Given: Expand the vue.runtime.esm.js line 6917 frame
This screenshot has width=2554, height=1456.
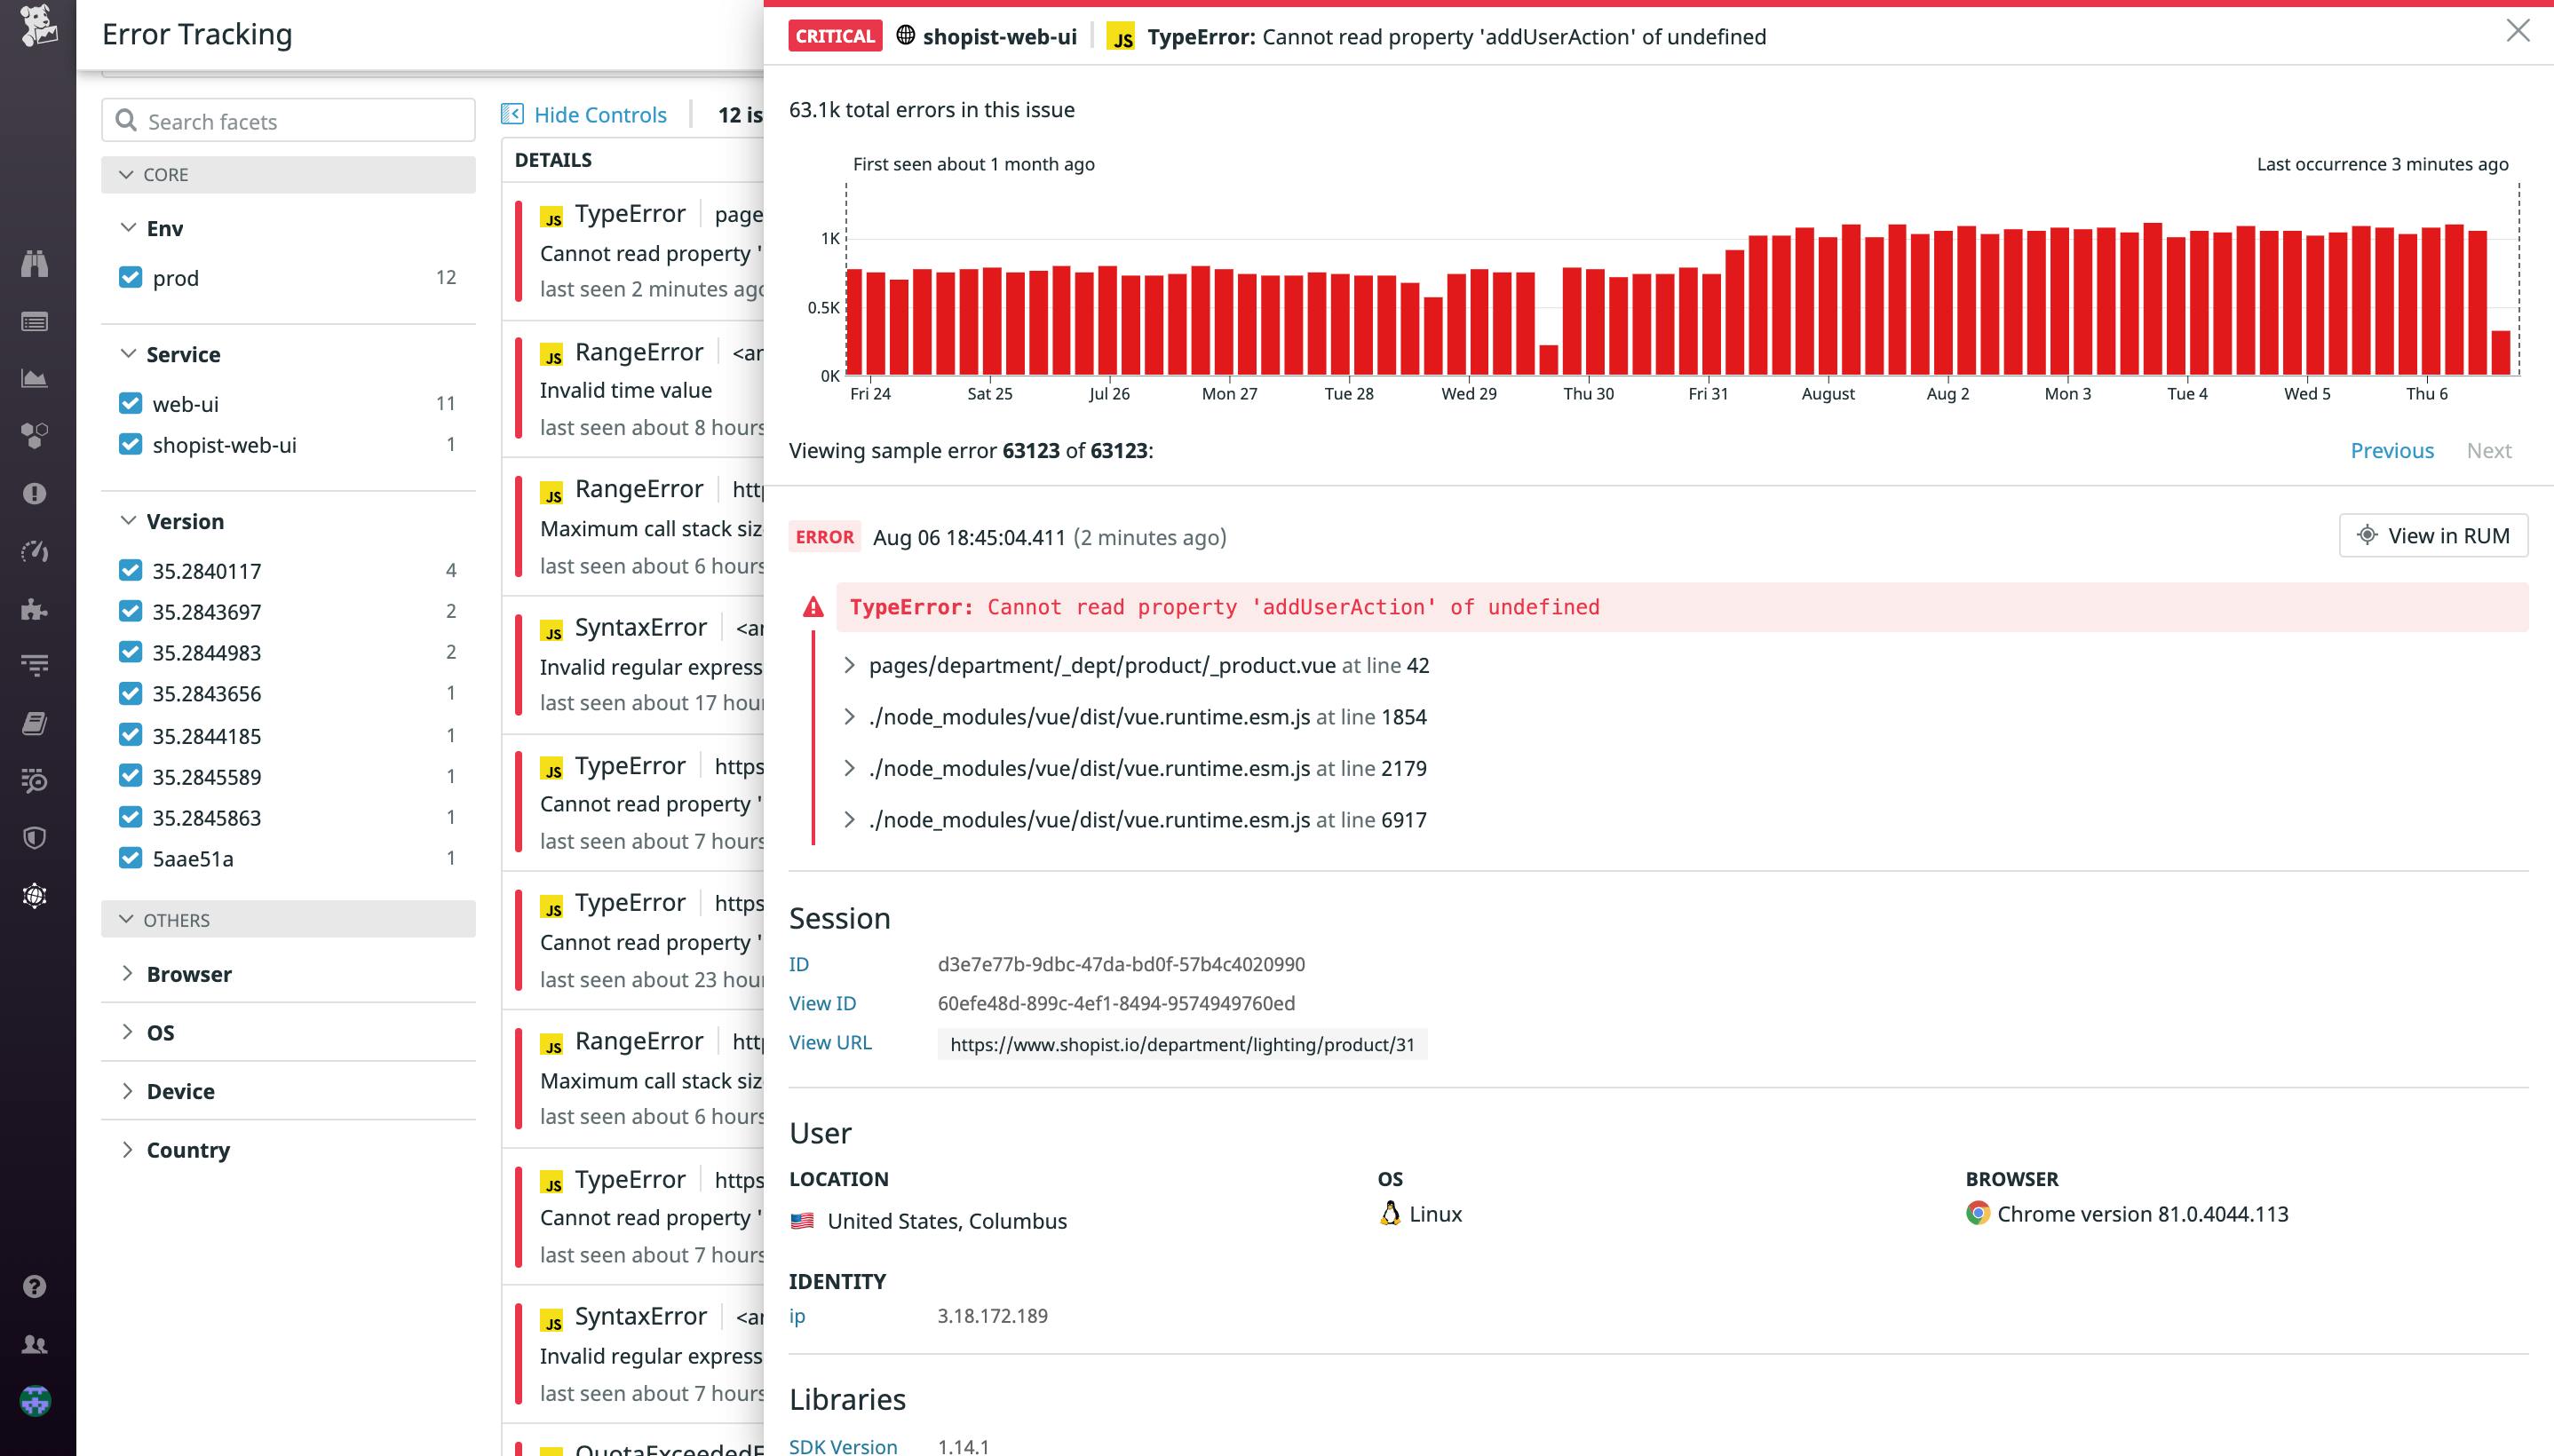Looking at the screenshot, I should (849, 820).
